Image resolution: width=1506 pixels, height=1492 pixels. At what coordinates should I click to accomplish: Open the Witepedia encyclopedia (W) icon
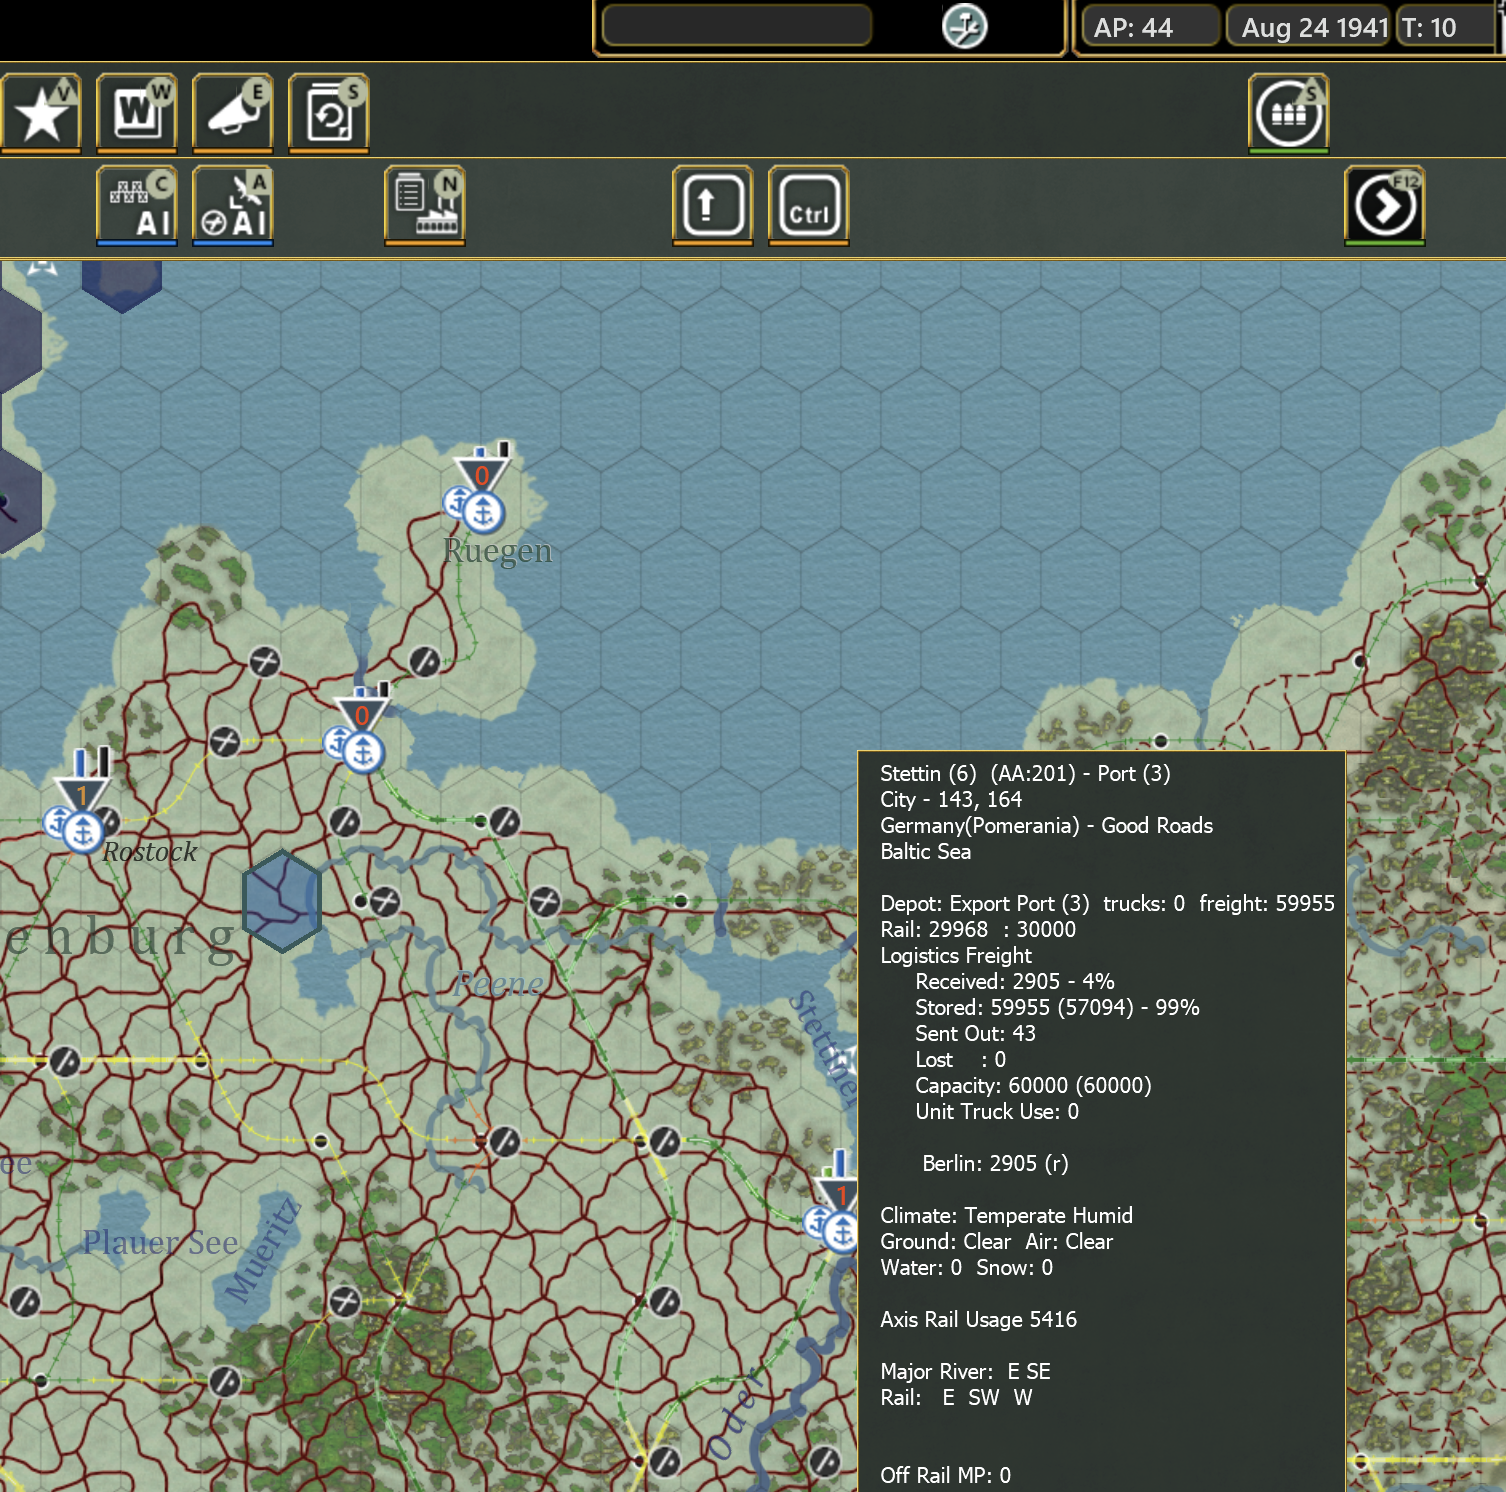(137, 112)
